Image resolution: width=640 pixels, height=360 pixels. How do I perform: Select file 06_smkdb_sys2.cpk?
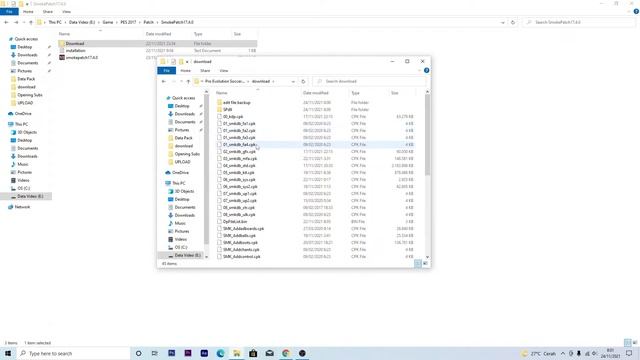coord(240,187)
